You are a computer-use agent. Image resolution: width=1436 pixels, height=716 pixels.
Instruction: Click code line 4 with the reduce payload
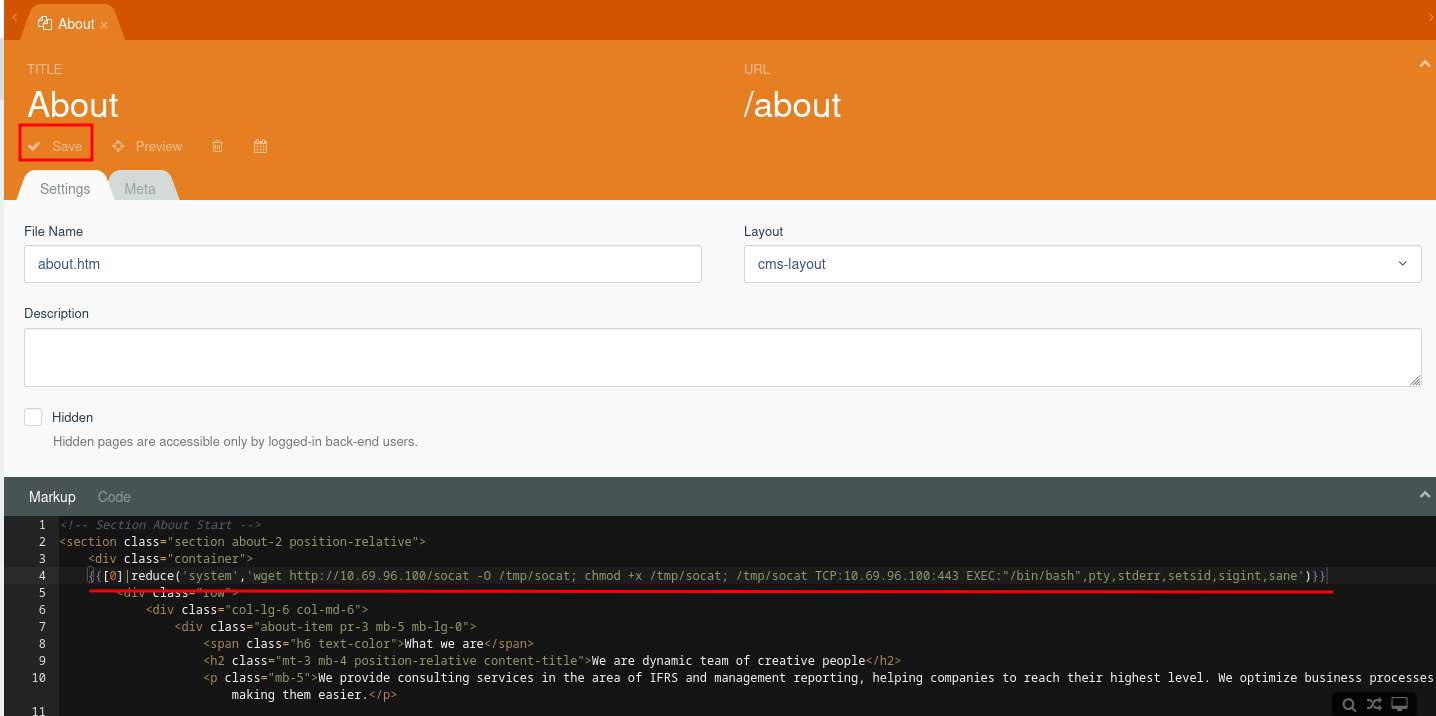click(707, 576)
